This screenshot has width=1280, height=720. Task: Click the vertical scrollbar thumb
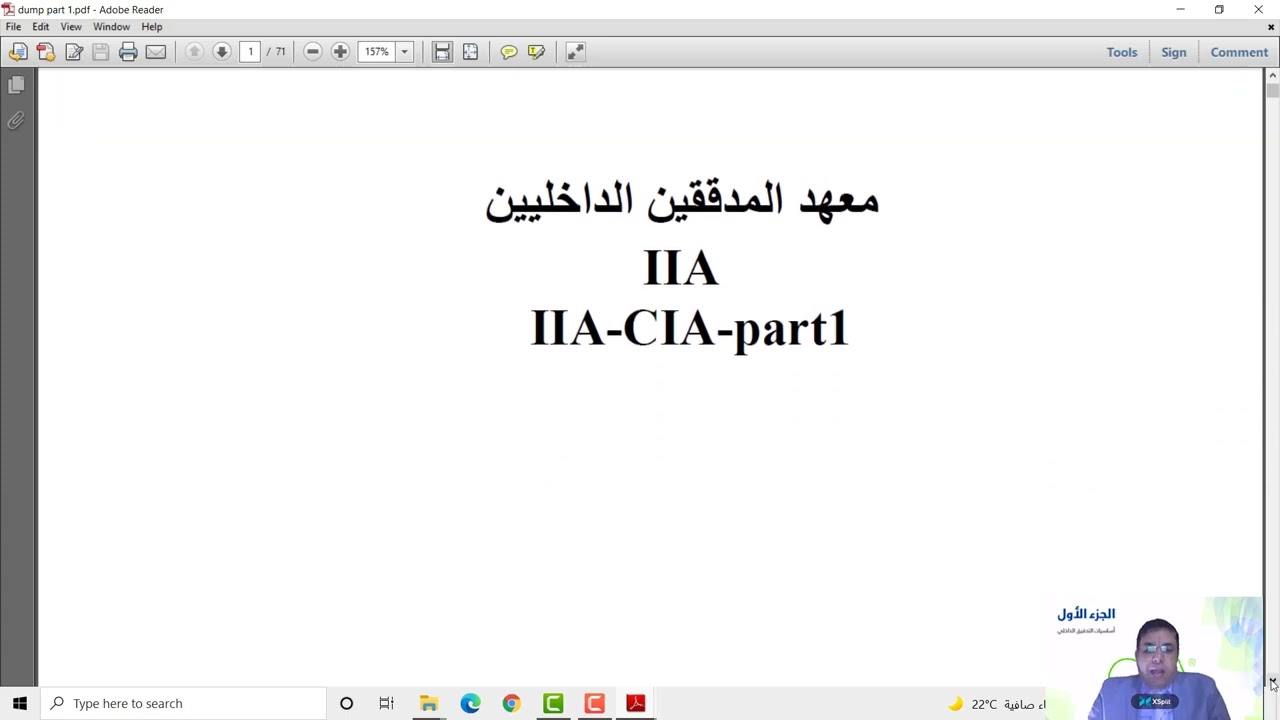(x=1272, y=90)
